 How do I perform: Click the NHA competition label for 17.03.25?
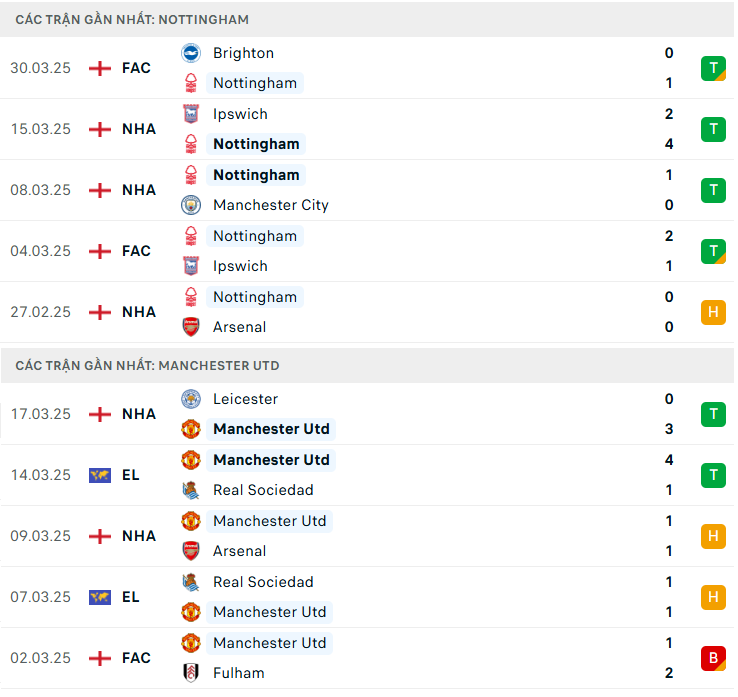[139, 414]
